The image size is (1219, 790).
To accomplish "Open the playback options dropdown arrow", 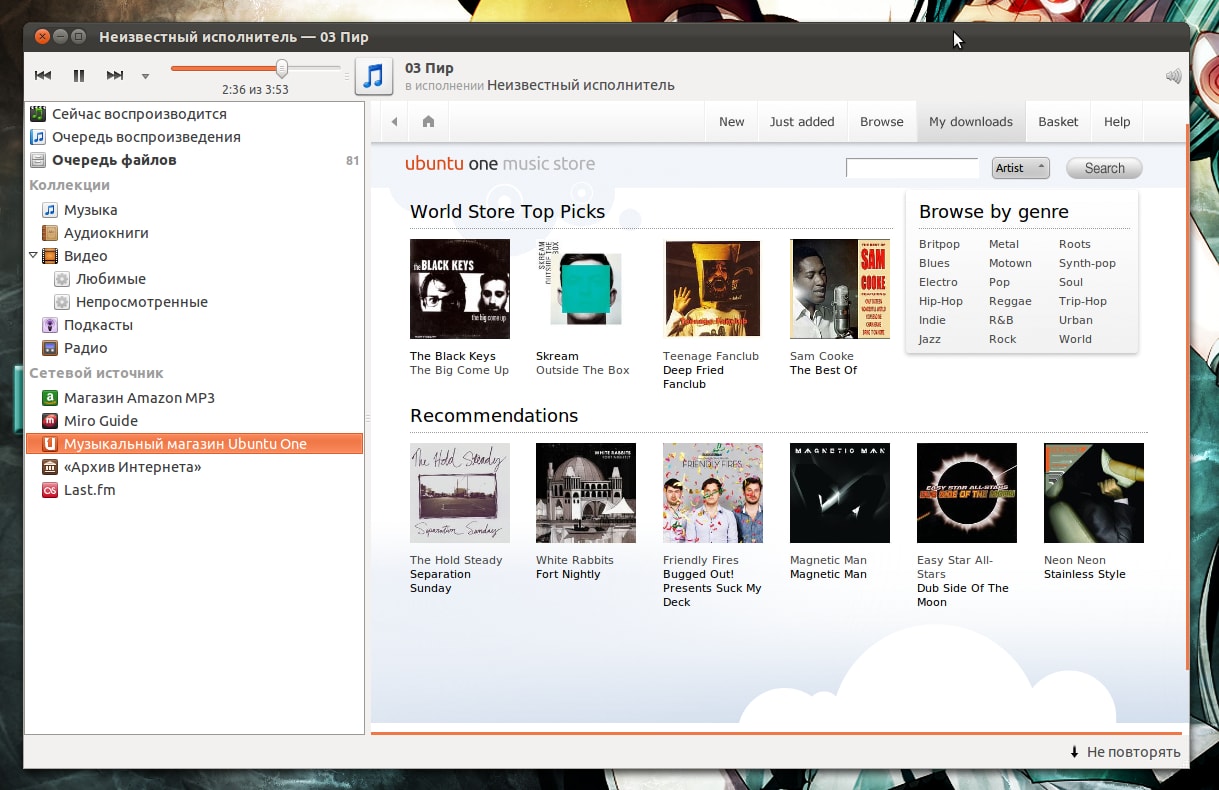I will (x=145, y=76).
